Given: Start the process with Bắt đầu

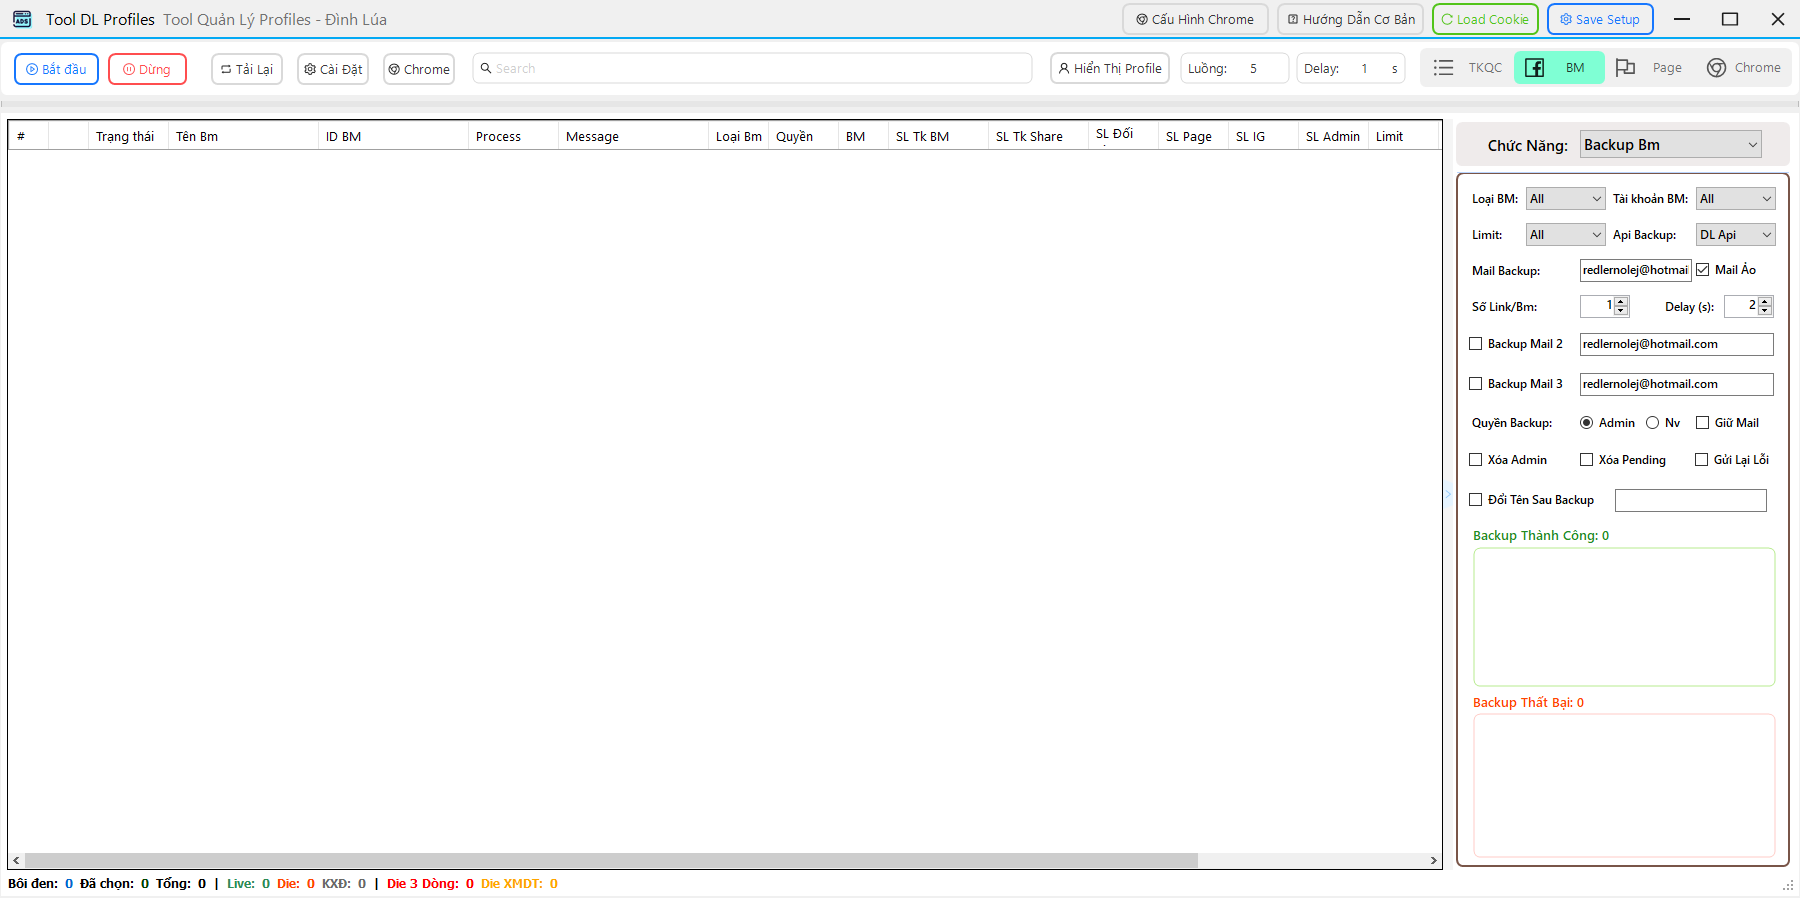Looking at the screenshot, I should [x=56, y=69].
